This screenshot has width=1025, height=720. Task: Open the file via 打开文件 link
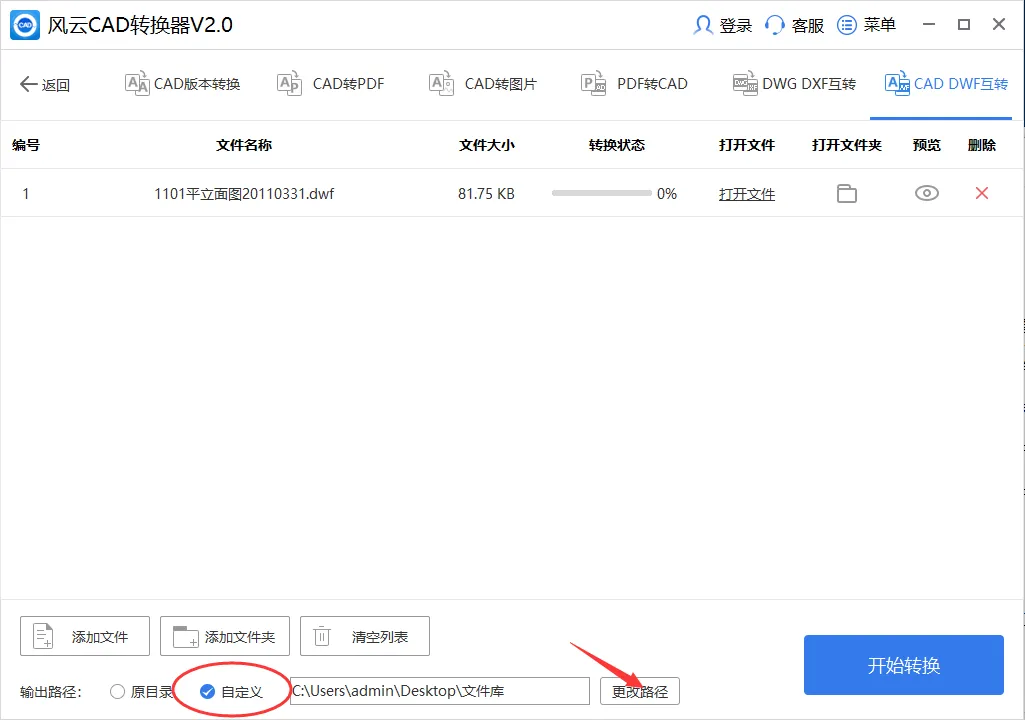tap(746, 193)
